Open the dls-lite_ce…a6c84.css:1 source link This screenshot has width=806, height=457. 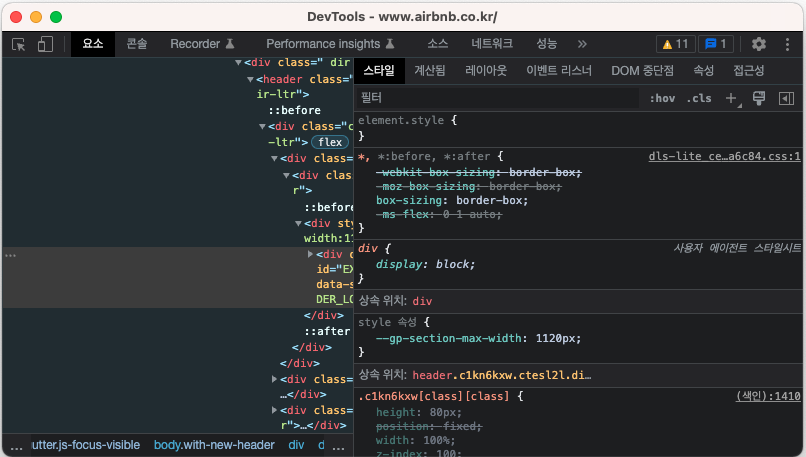click(724, 156)
